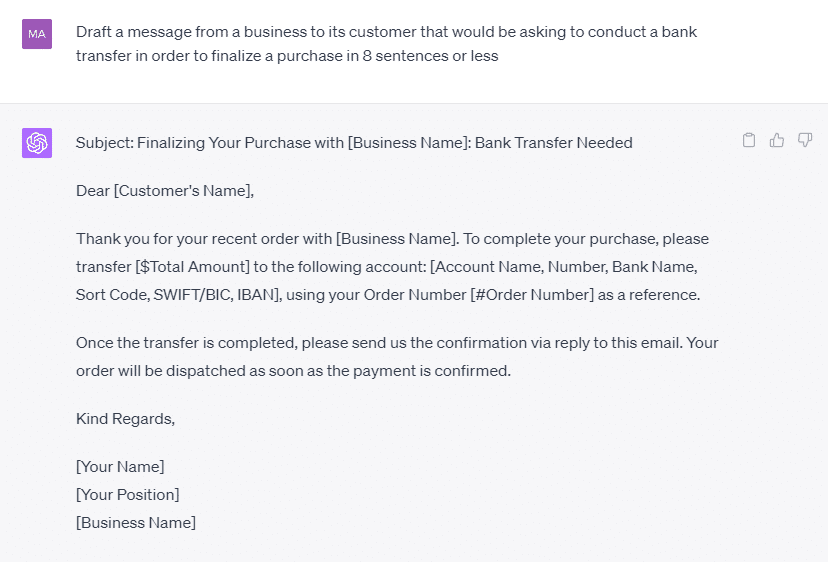This screenshot has height=562, width=828.
Task: Click '[Account Name, Number, Bank Name,' text
Action: pyautogui.click(x=564, y=267)
